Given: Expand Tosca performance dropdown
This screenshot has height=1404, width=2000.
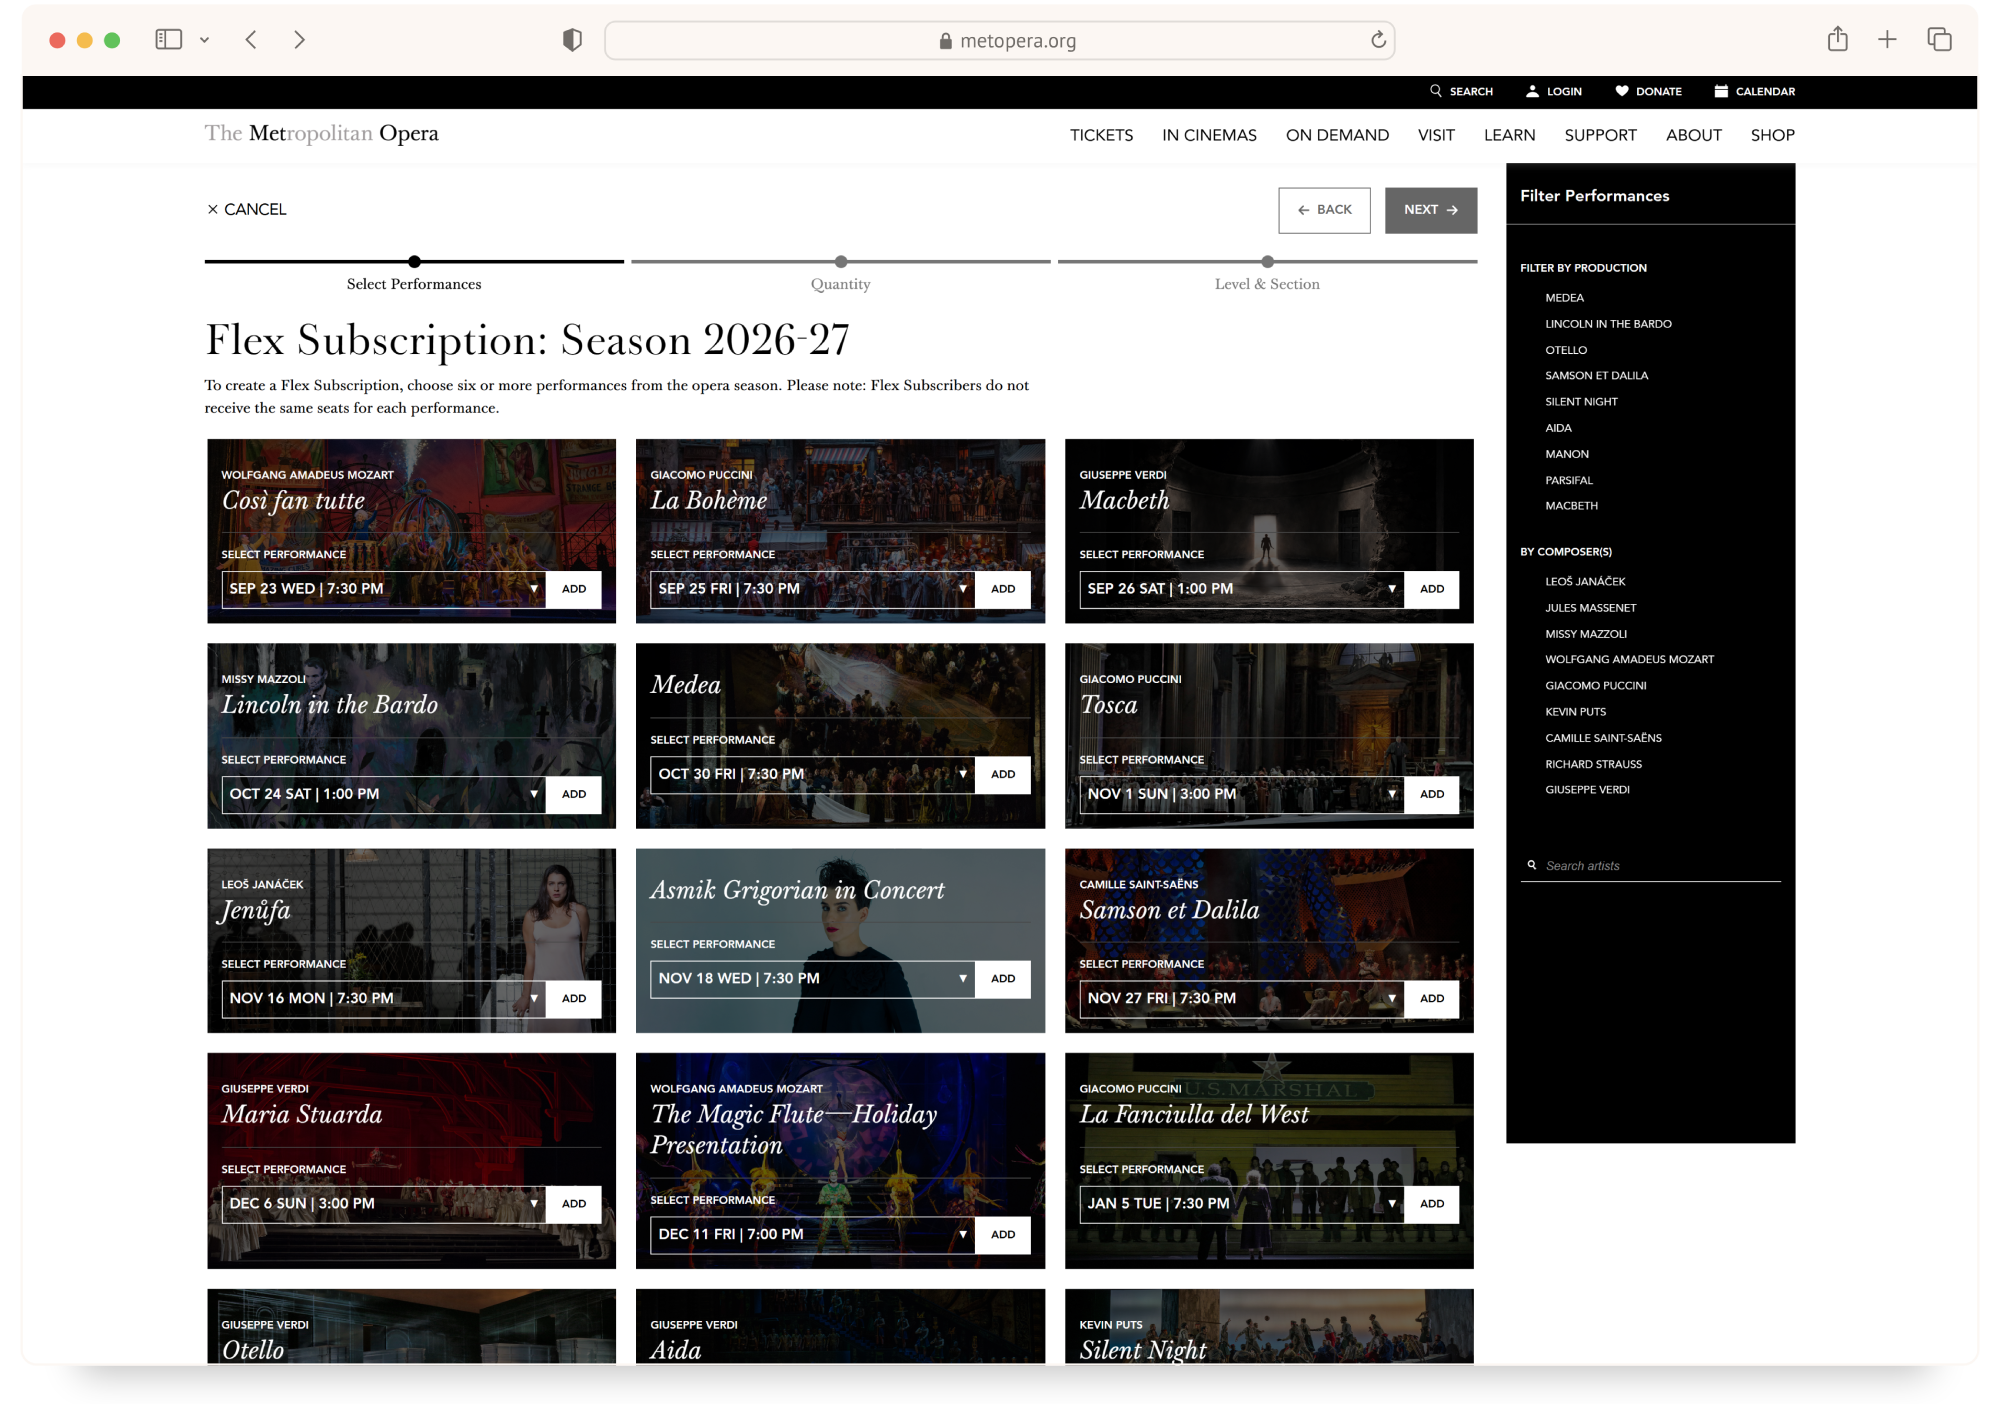Looking at the screenshot, I should pyautogui.click(x=1241, y=794).
